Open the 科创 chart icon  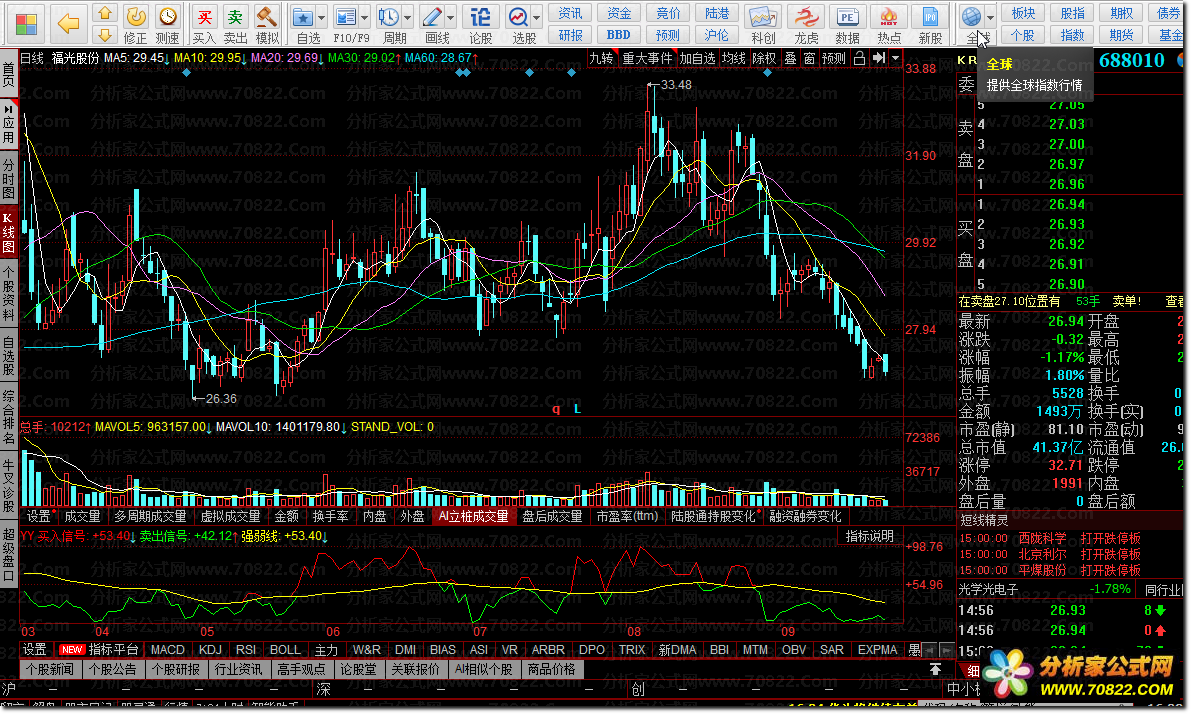coord(762,17)
